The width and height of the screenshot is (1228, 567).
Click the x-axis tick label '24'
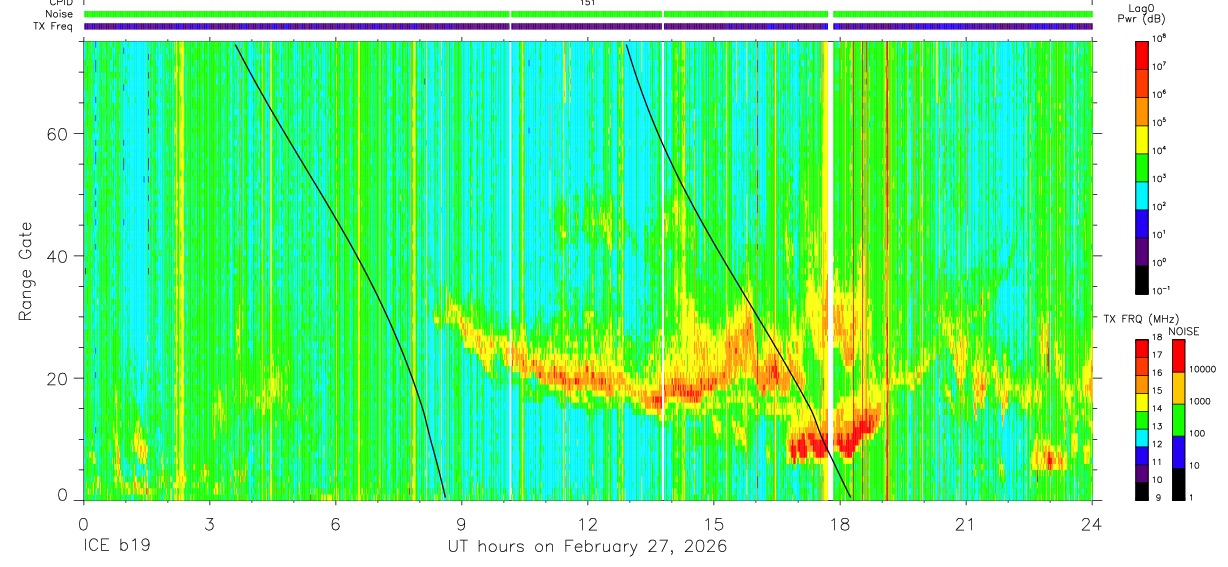pyautogui.click(x=1092, y=524)
